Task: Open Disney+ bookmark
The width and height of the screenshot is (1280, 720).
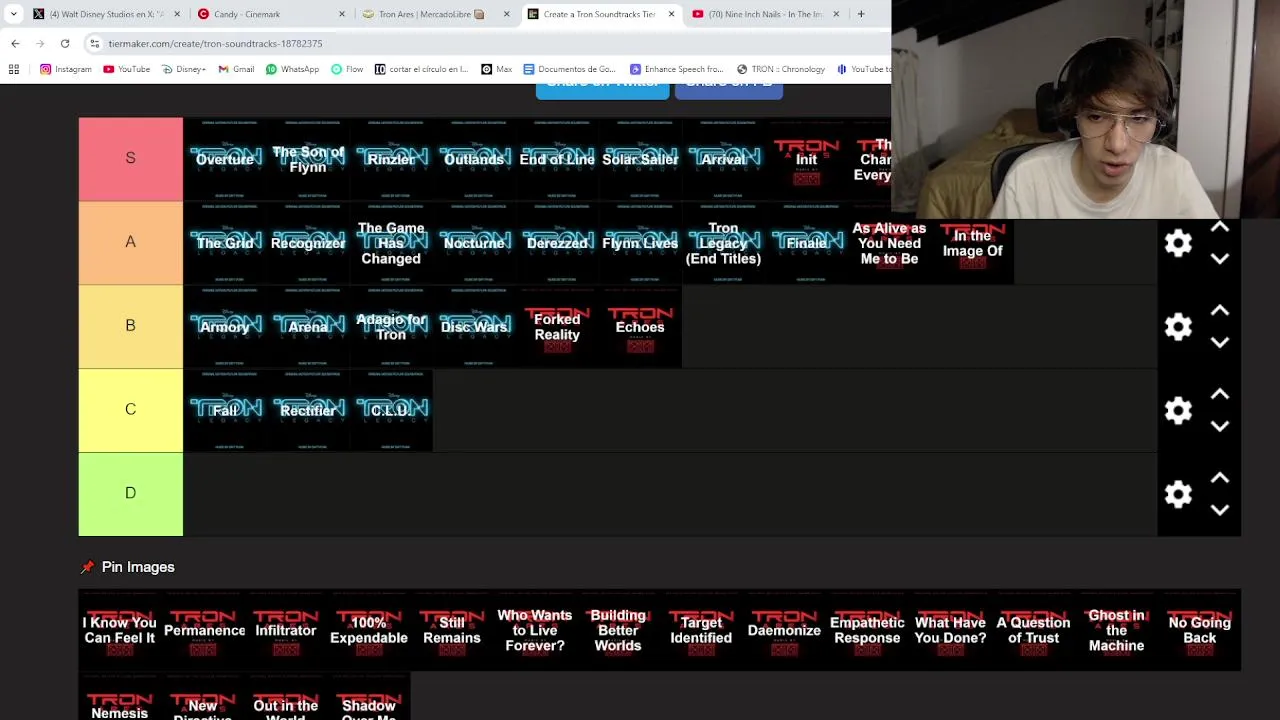Action: click(x=184, y=69)
